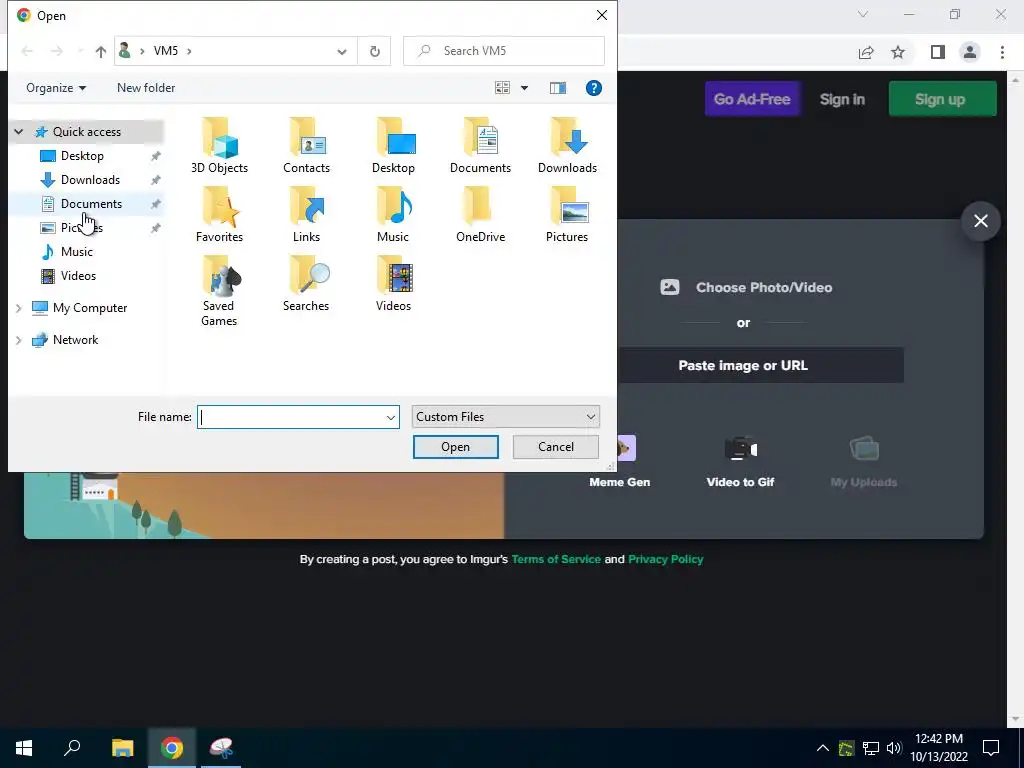Select My Computer in navigation pane
The height and width of the screenshot is (768, 1024).
click(90, 308)
